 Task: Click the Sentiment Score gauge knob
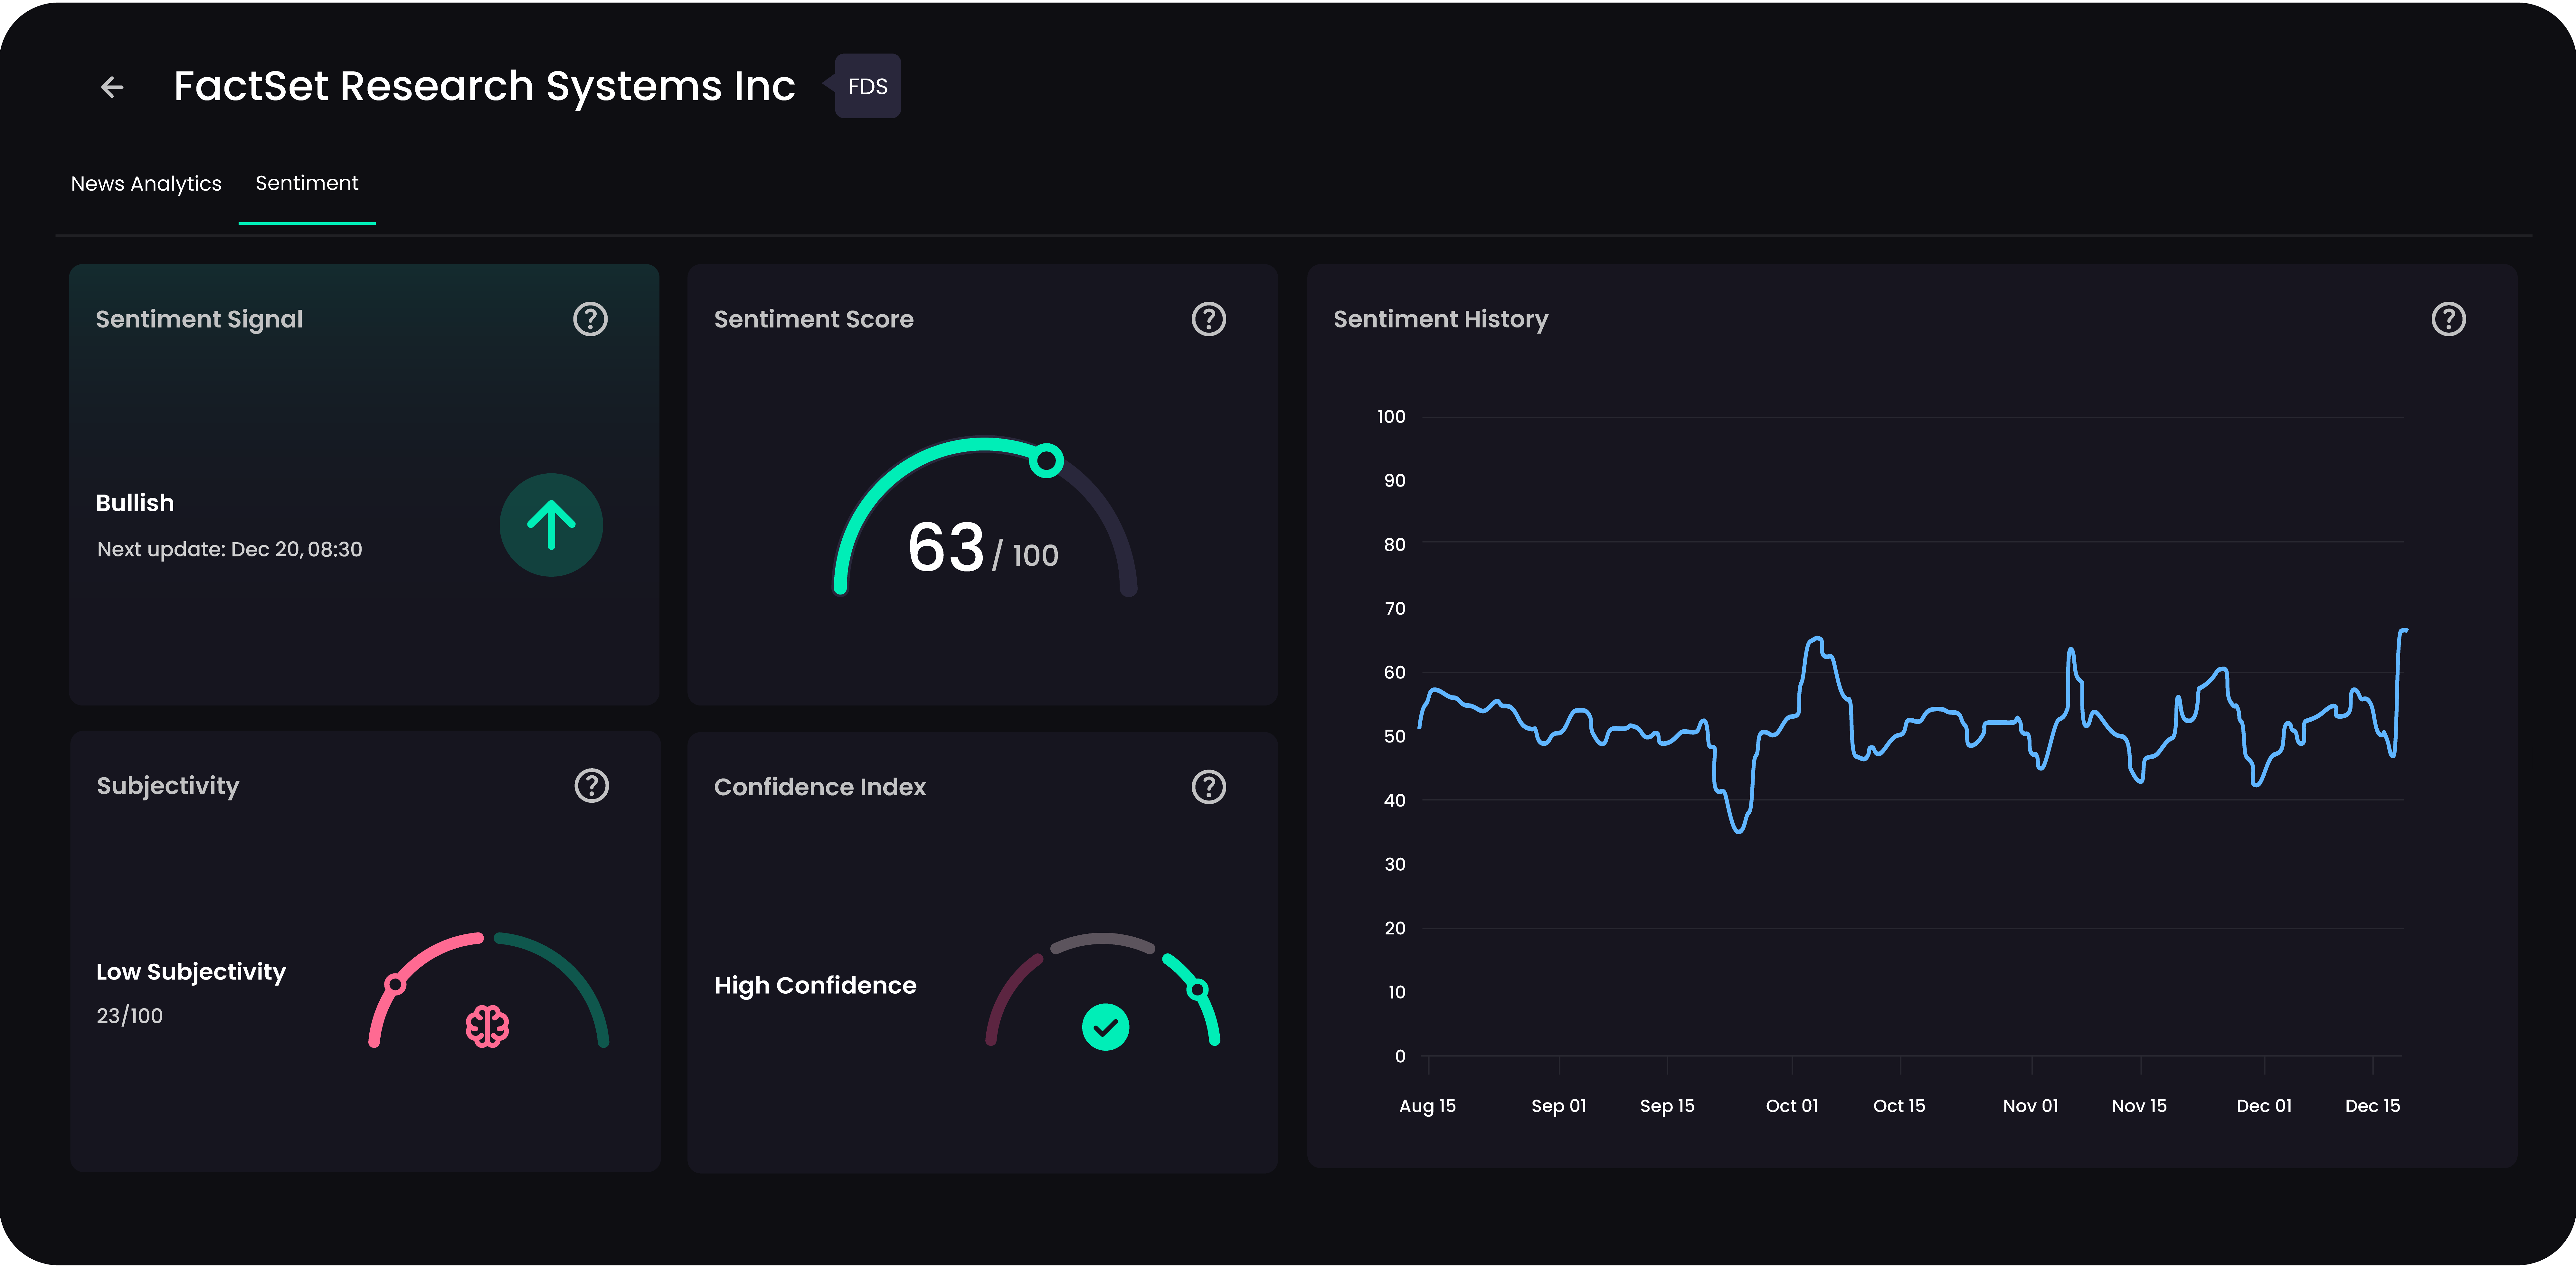[x=1046, y=461]
